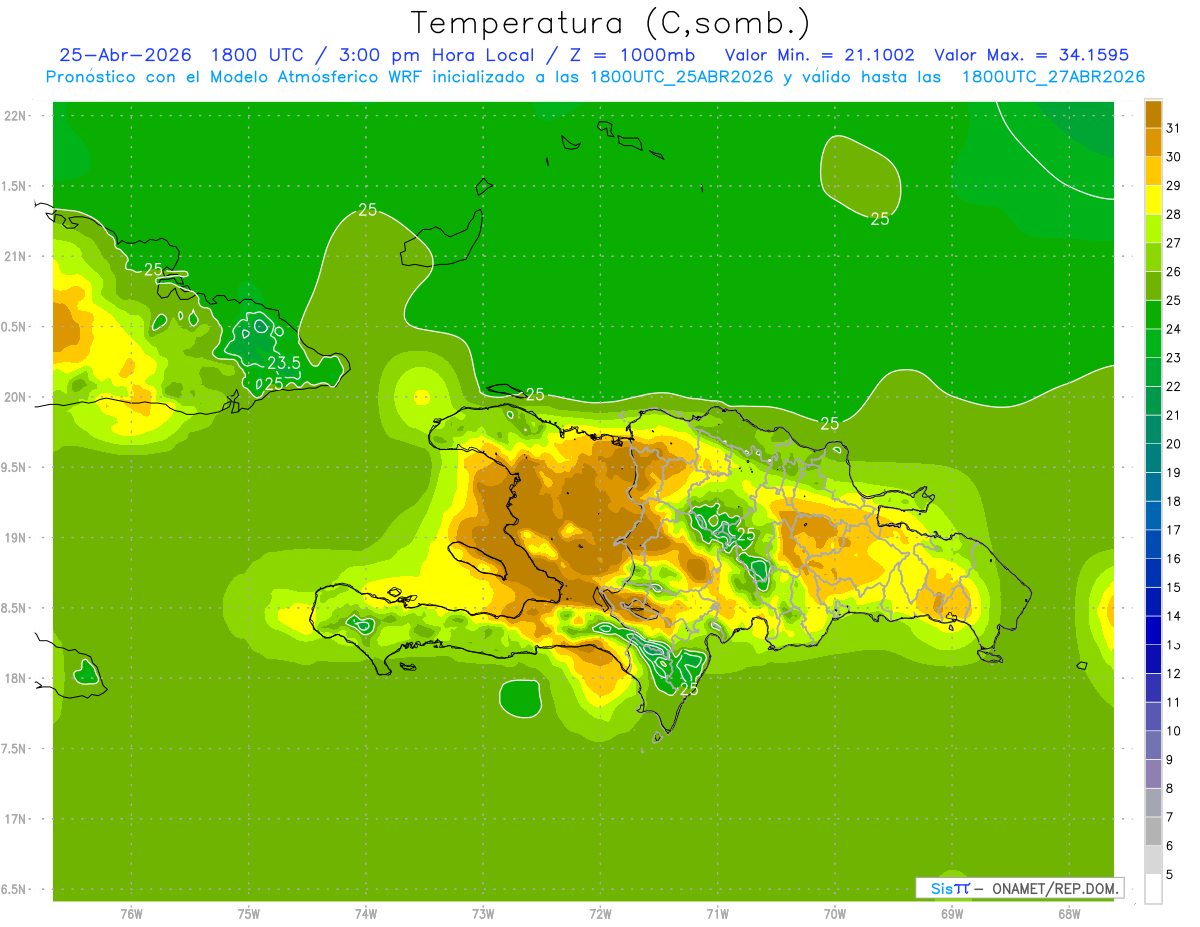Select the 23.5 contour label over eastern Cuba
The image size is (1200, 927).
click(283, 362)
